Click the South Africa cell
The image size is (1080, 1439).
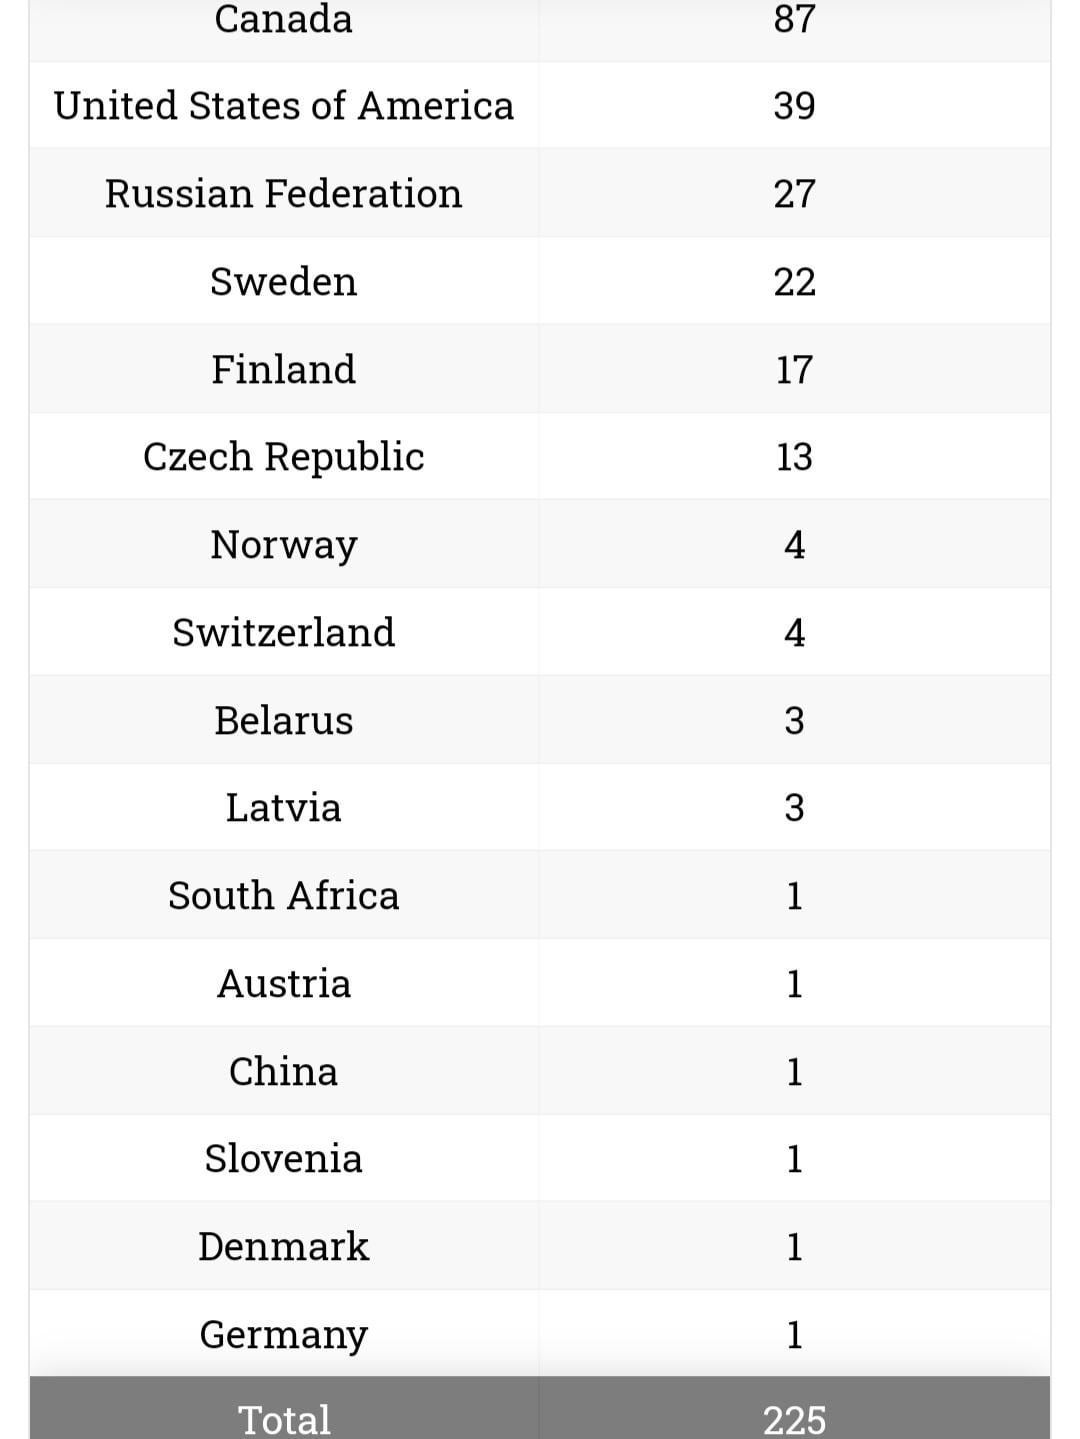click(x=283, y=896)
